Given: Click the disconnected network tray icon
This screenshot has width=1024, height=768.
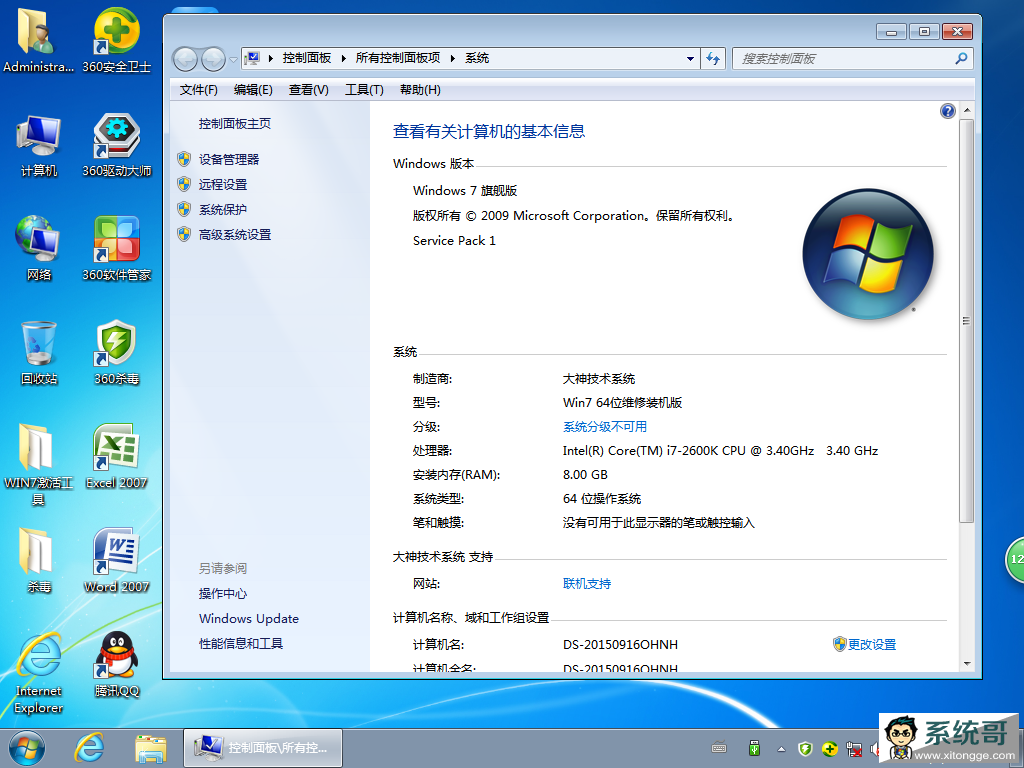Looking at the screenshot, I should [854, 748].
